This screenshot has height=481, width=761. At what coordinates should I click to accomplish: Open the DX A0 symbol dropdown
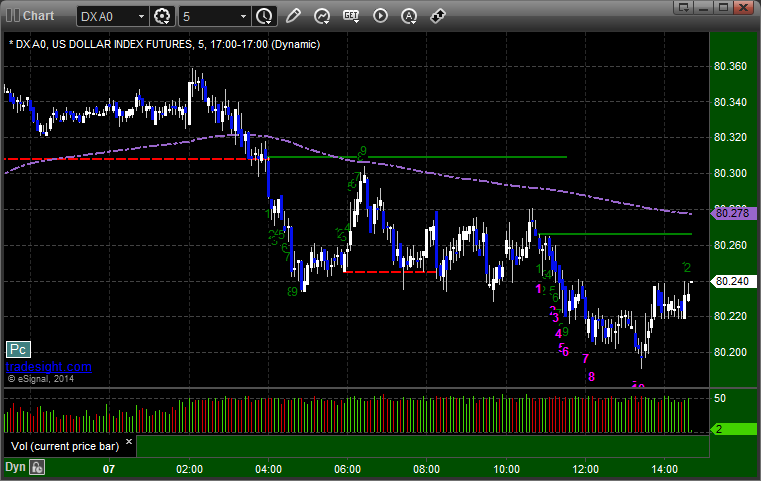112,17
